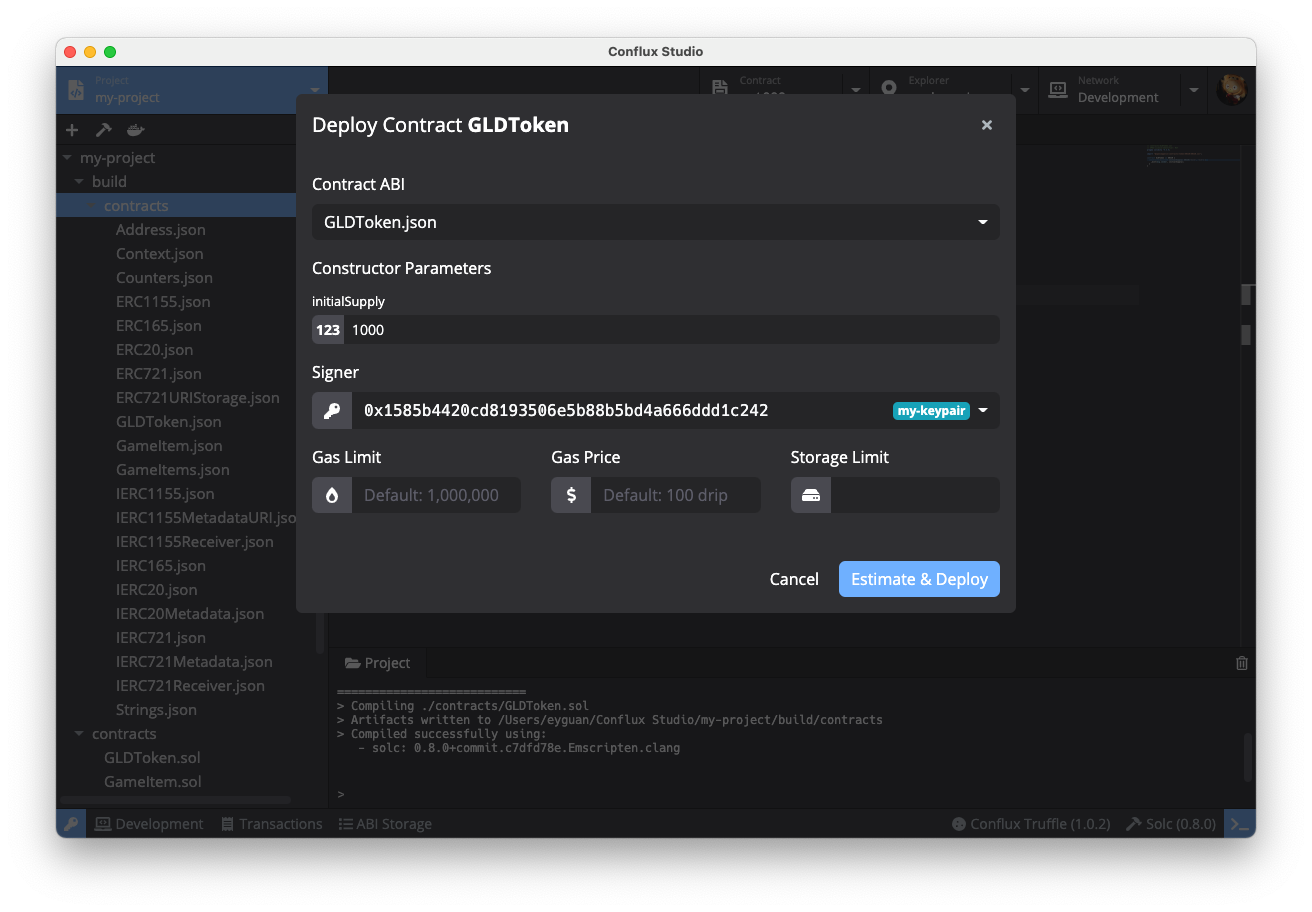Open the Network Development dropdown arrow
Viewport: 1312px width, 912px height.
[x=1193, y=90]
